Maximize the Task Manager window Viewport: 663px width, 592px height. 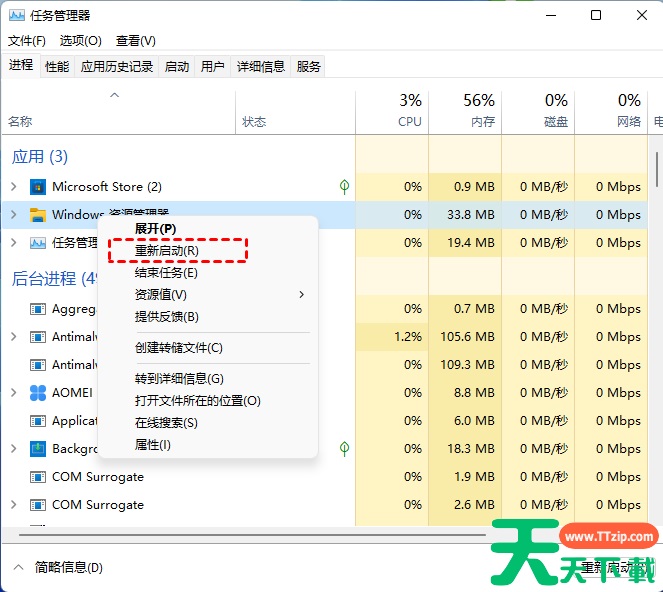pyautogui.click(x=596, y=15)
